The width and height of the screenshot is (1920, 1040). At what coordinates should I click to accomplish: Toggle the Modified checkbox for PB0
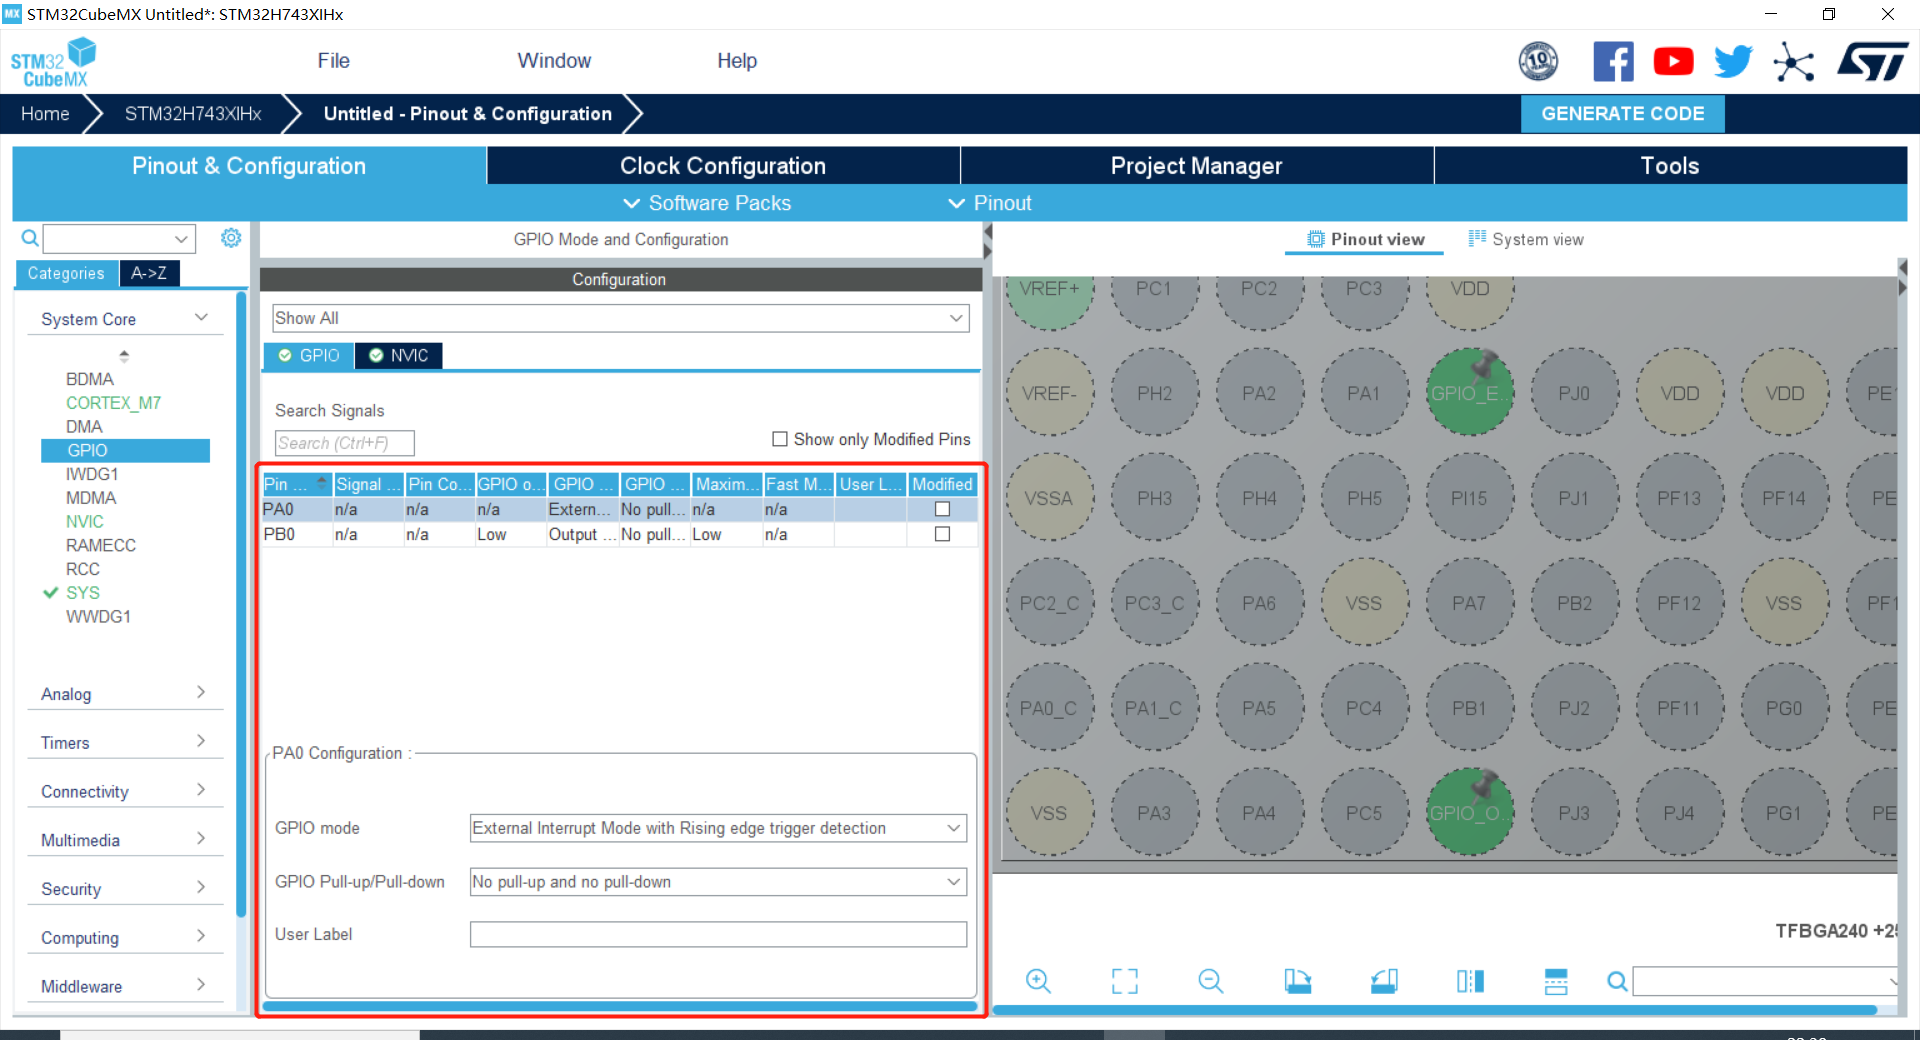tap(942, 534)
